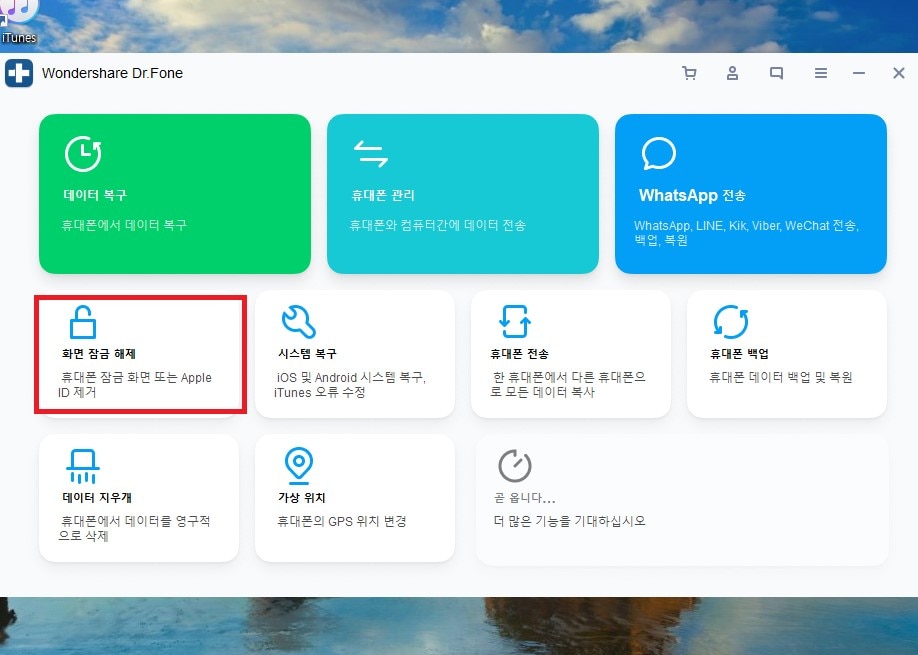Click the iOS 및 Android 시스템 복구 description

350,385
